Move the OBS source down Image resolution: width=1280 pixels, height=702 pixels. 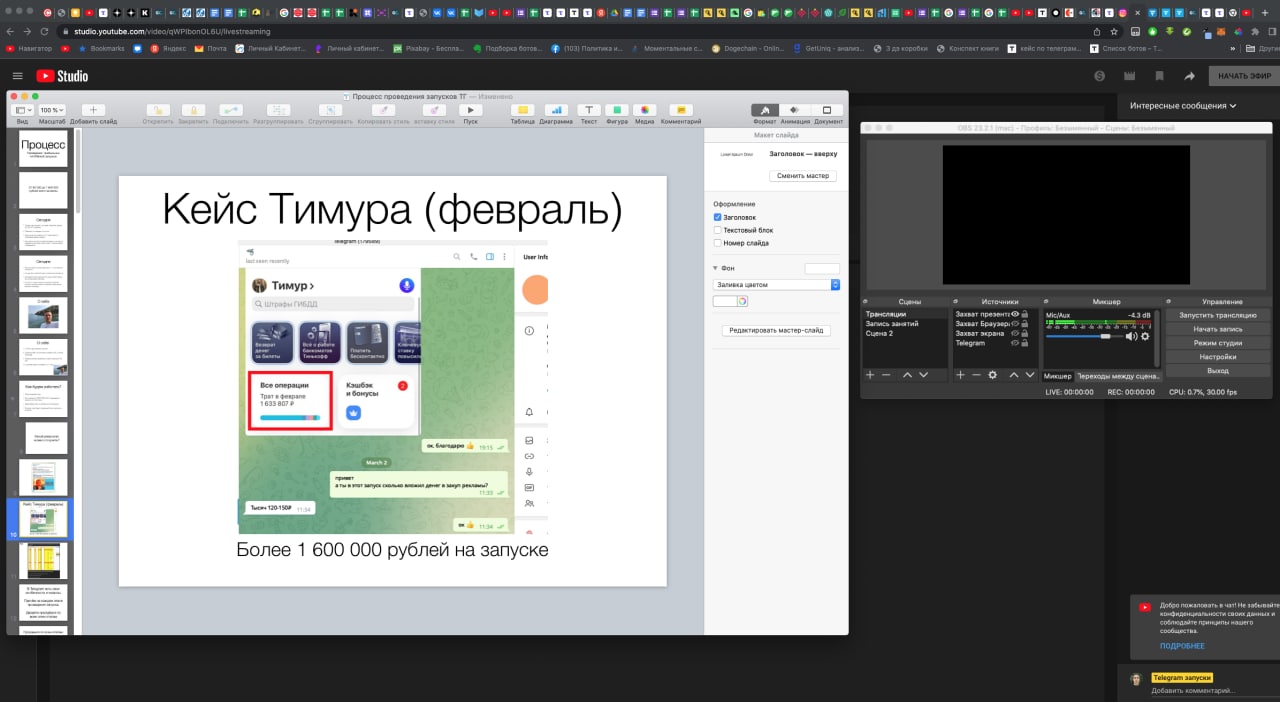pos(1029,375)
